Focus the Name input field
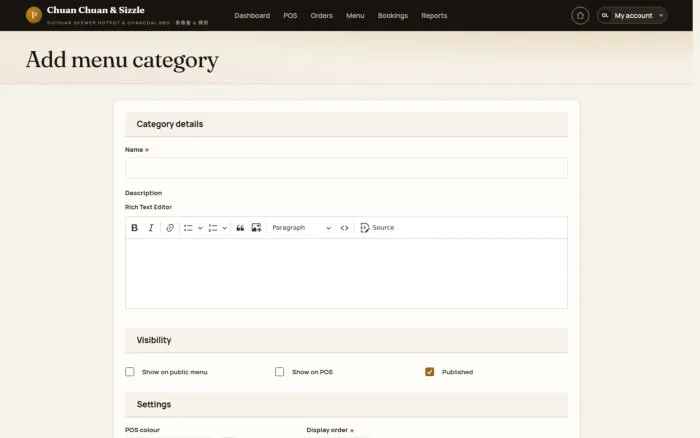Image resolution: width=700 pixels, height=438 pixels. point(346,168)
